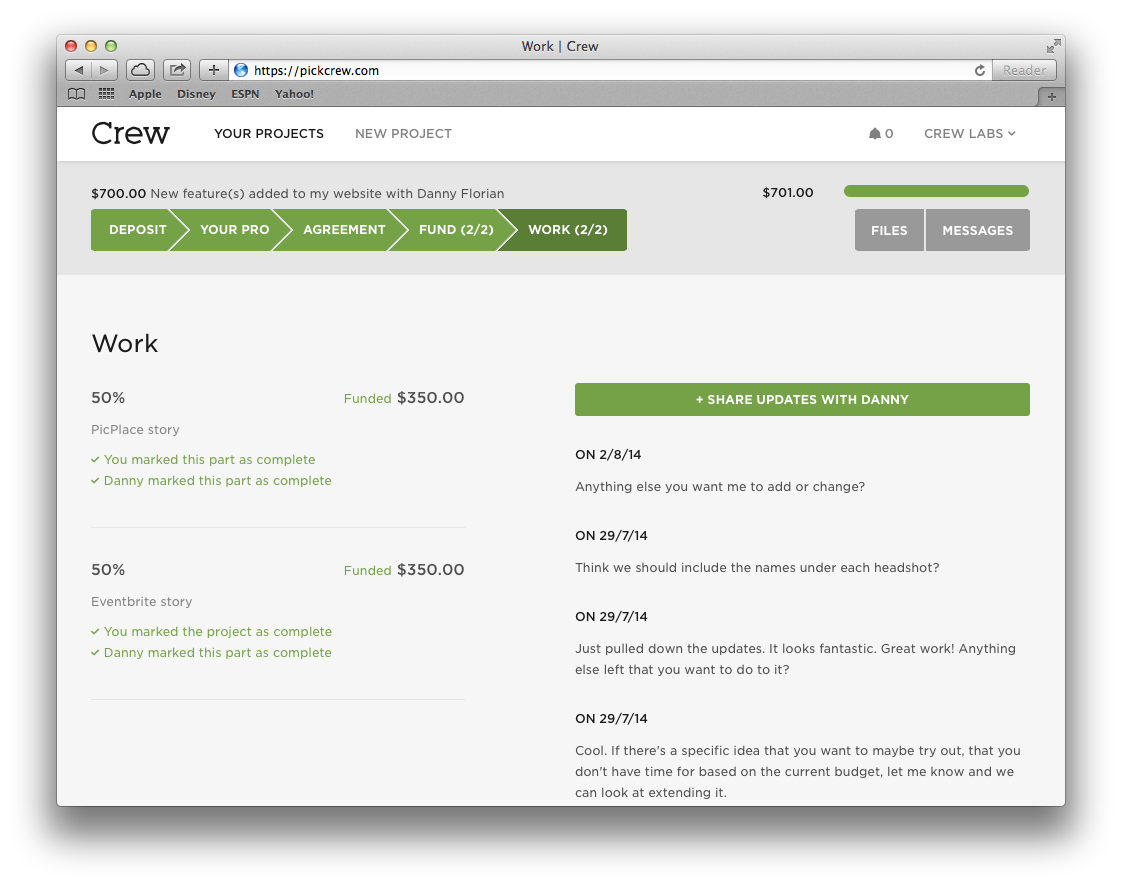
Task: Open the Files section
Action: click(889, 230)
